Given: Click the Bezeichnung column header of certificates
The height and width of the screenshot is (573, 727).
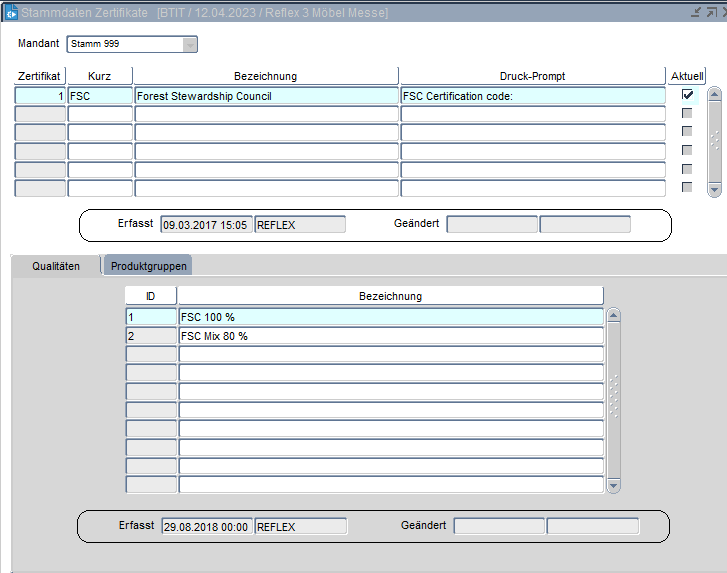Looking at the screenshot, I should (x=265, y=76).
